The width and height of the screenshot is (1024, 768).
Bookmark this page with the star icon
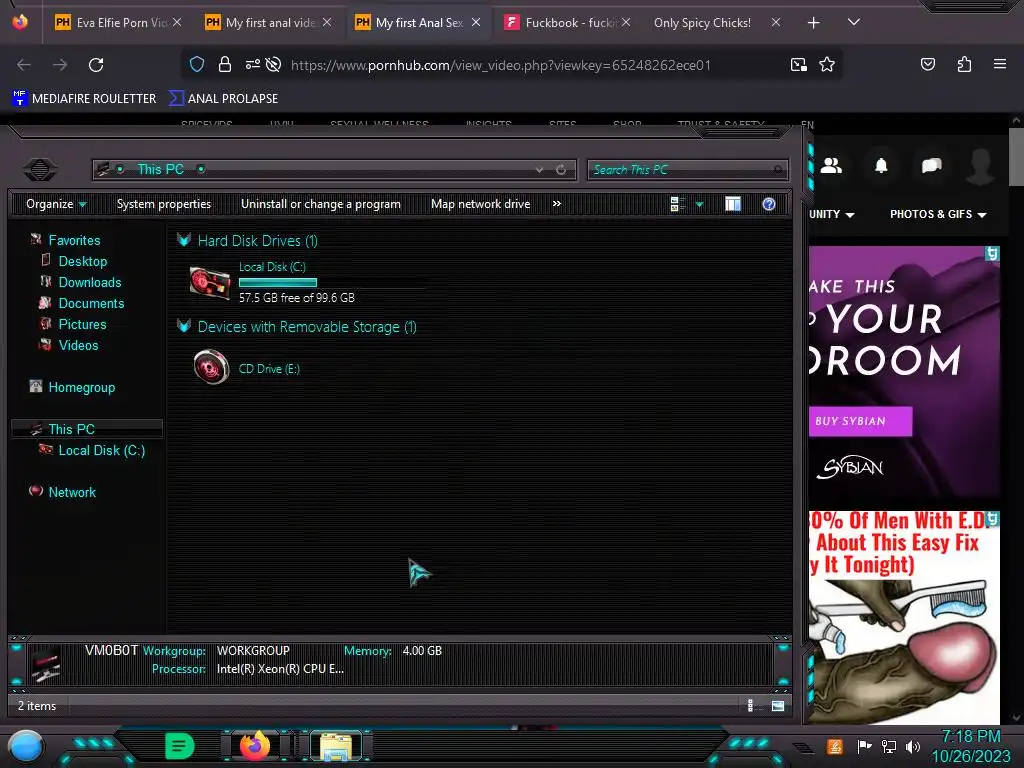pyautogui.click(x=827, y=64)
